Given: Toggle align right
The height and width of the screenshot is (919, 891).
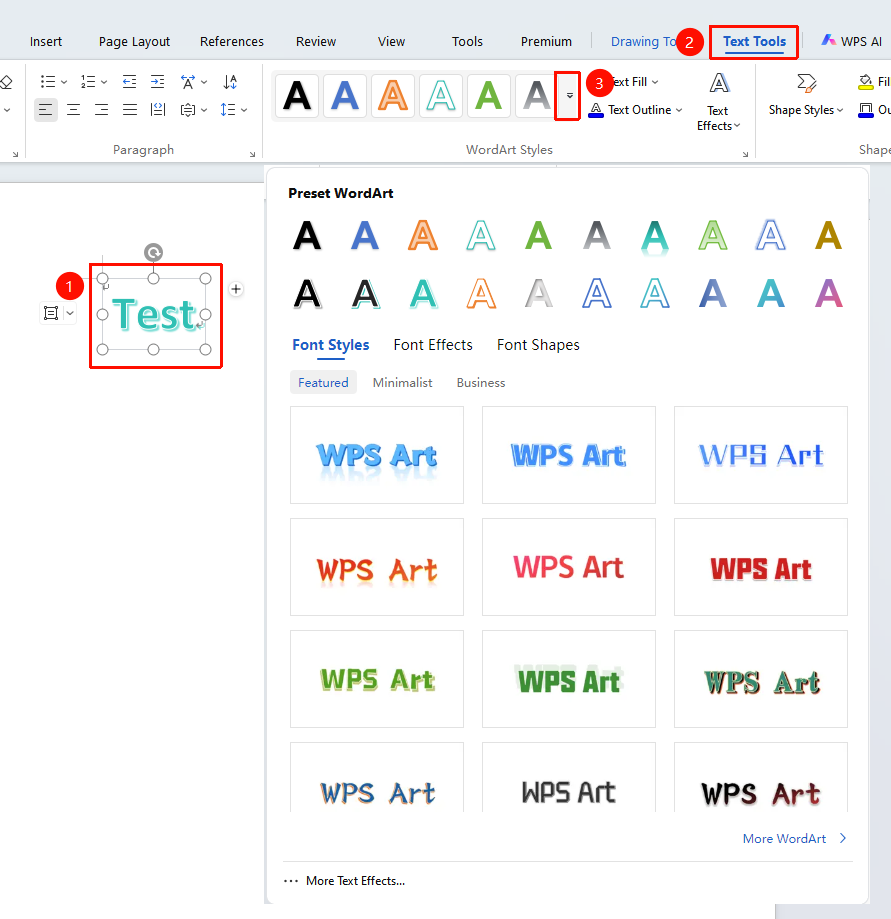Looking at the screenshot, I should click(x=101, y=110).
